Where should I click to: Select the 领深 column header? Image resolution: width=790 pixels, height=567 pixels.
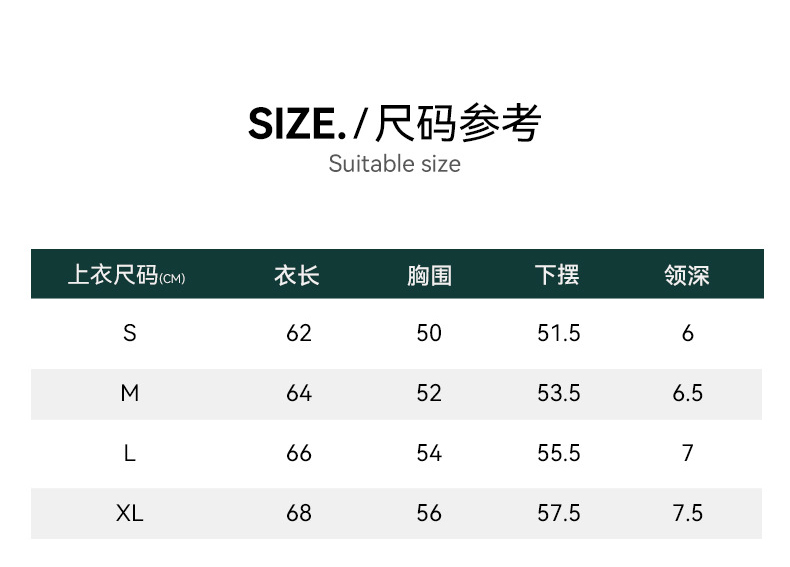(687, 275)
